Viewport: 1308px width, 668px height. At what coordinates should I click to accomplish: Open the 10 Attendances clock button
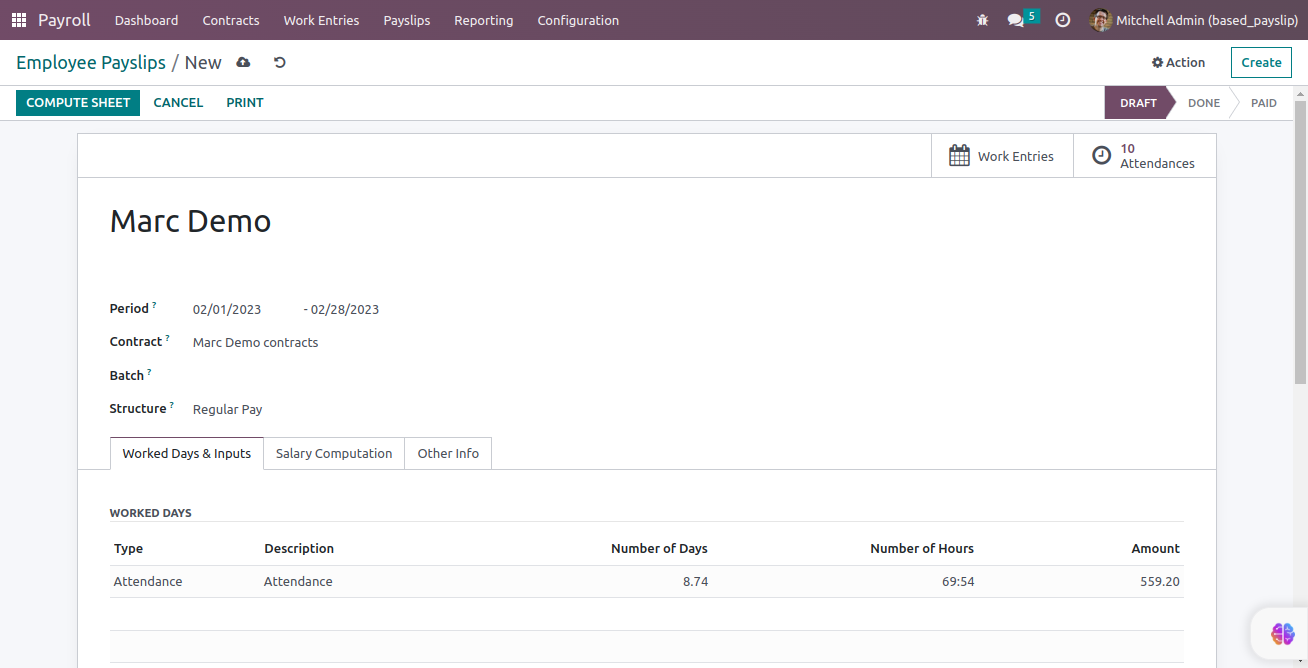[x=1145, y=156]
